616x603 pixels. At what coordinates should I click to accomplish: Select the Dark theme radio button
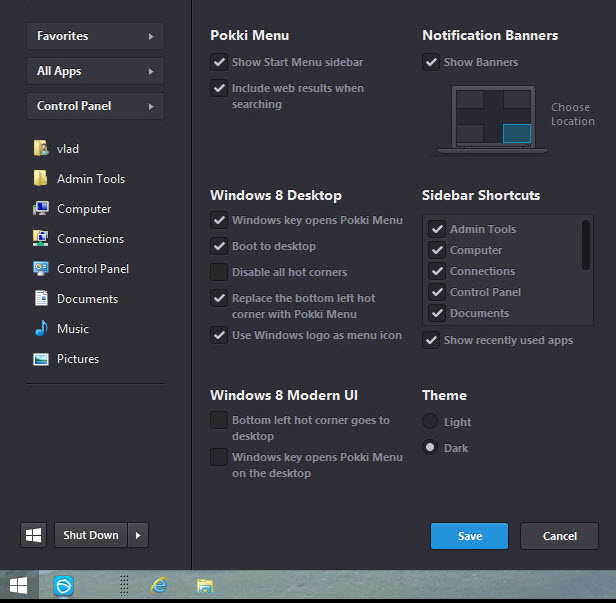click(x=430, y=447)
